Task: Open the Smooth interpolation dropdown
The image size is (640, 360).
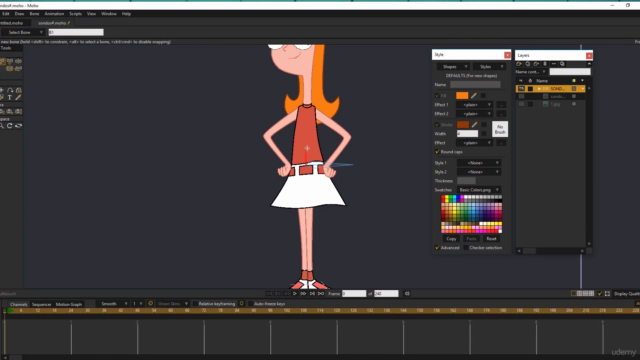Action: coord(112,304)
